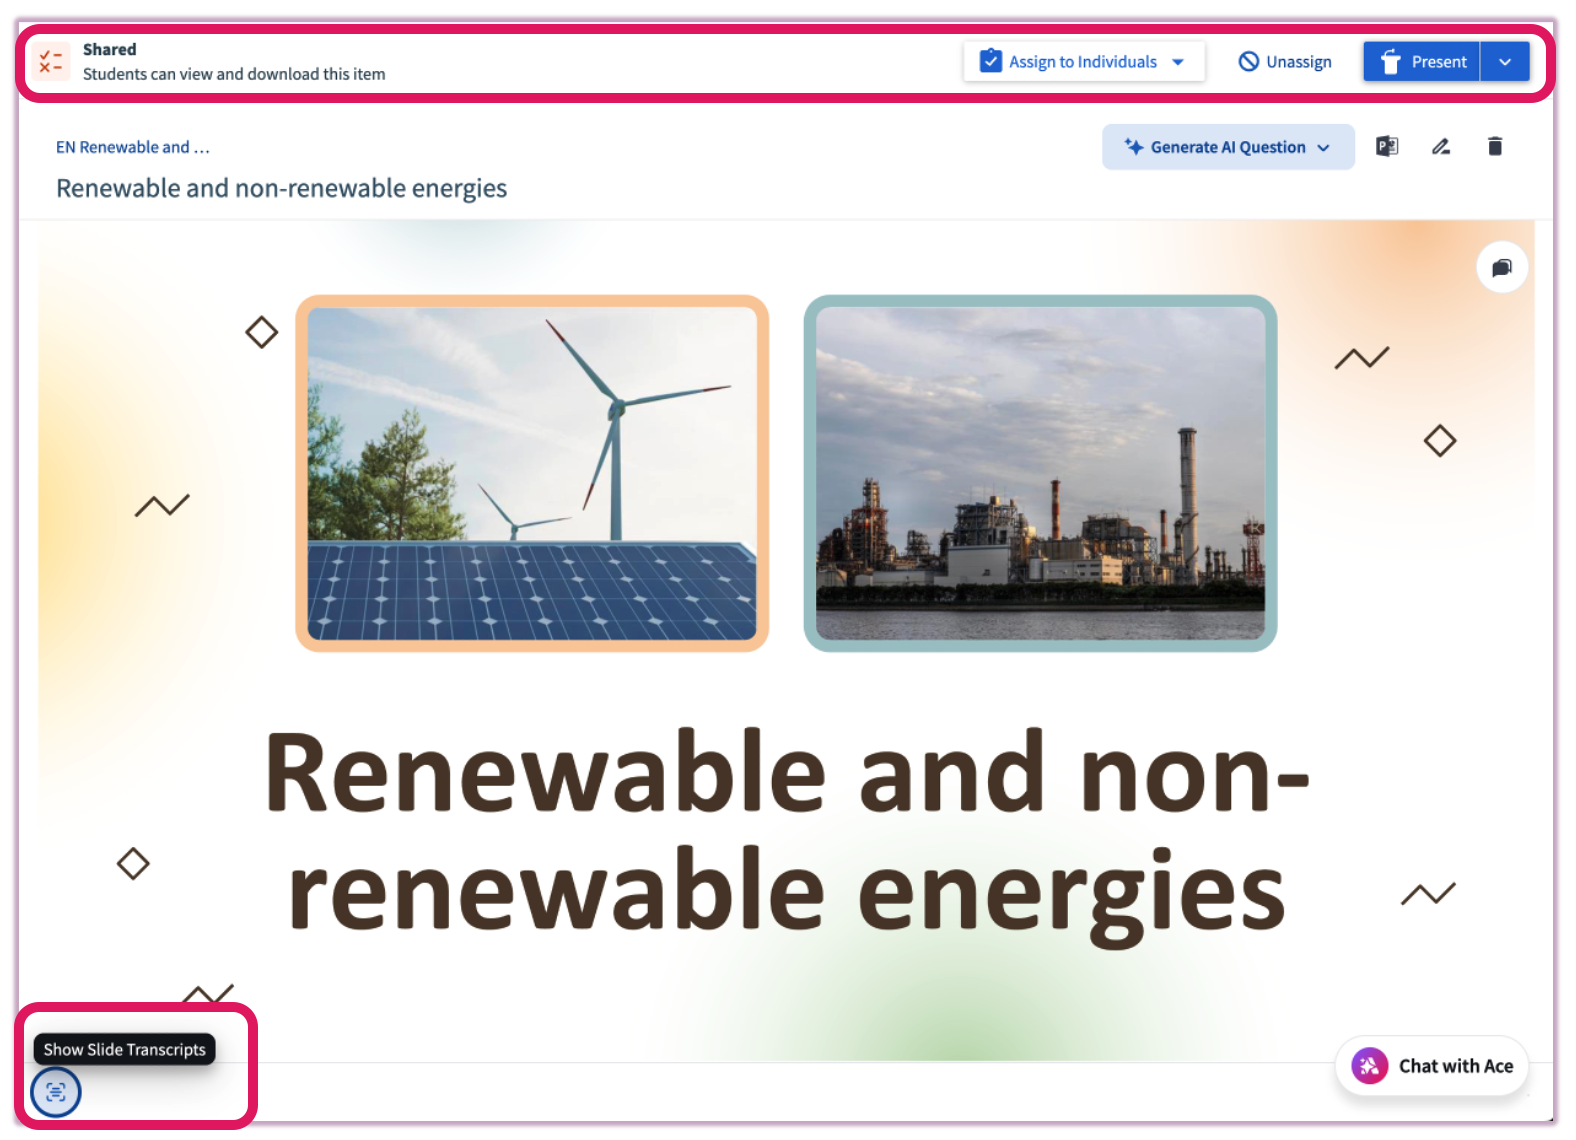Delete the item with the trash icon
Viewport: 1576px width, 1140px height.
(1495, 147)
